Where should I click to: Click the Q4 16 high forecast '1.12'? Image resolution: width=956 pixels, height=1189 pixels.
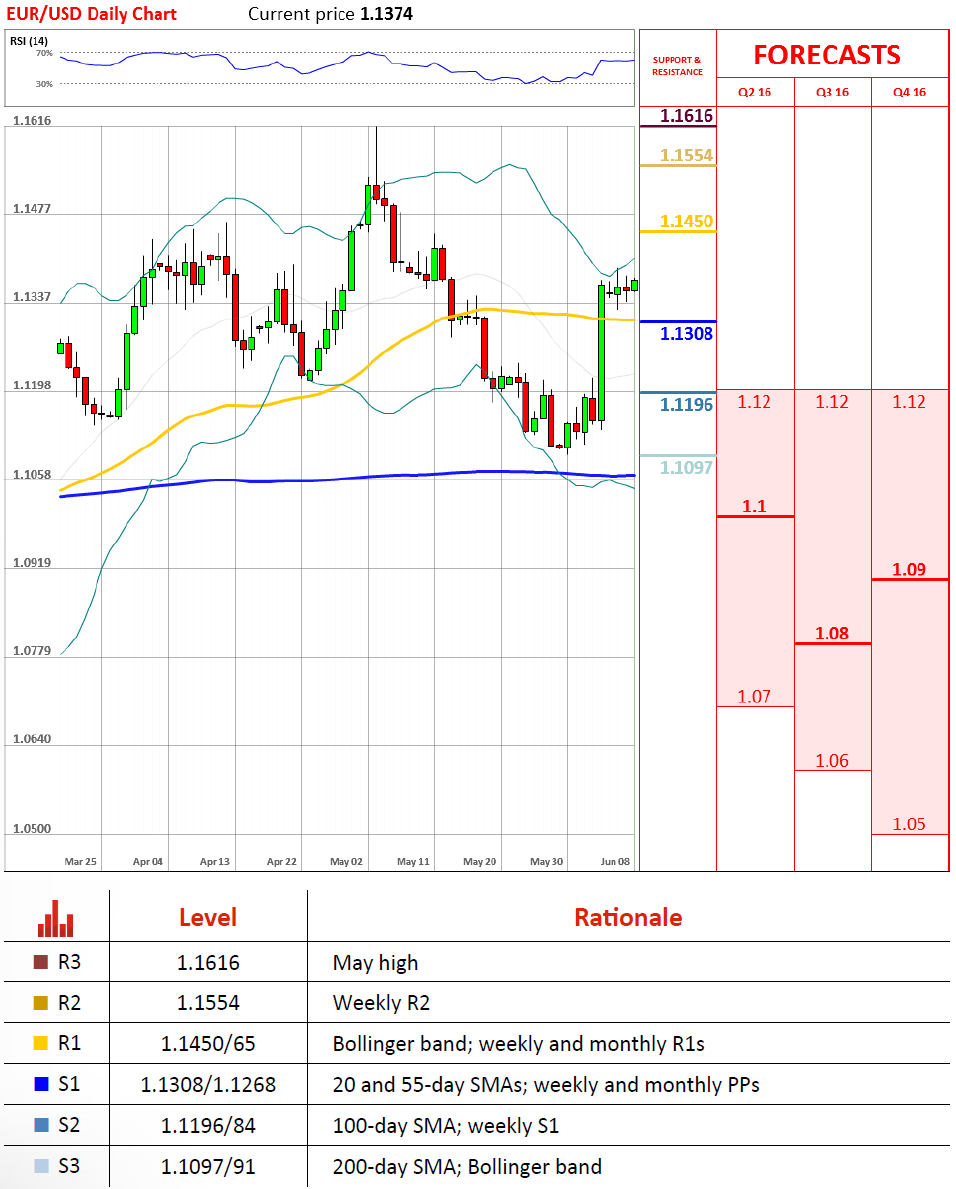point(909,402)
